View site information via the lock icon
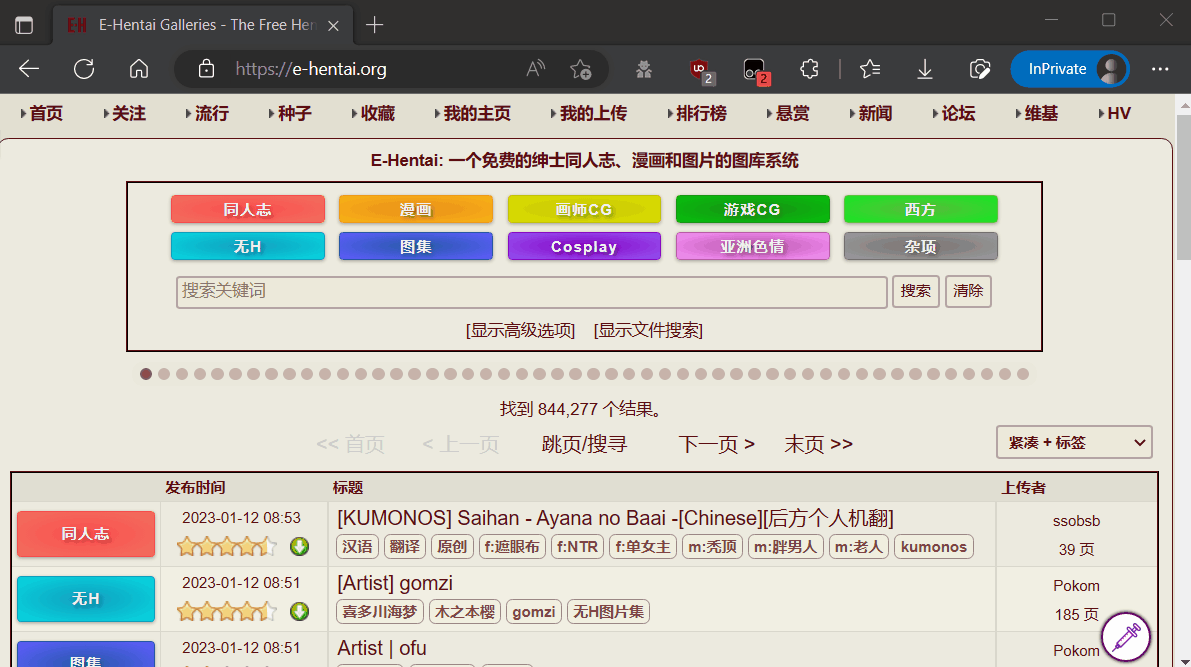1191x667 pixels. click(206, 69)
